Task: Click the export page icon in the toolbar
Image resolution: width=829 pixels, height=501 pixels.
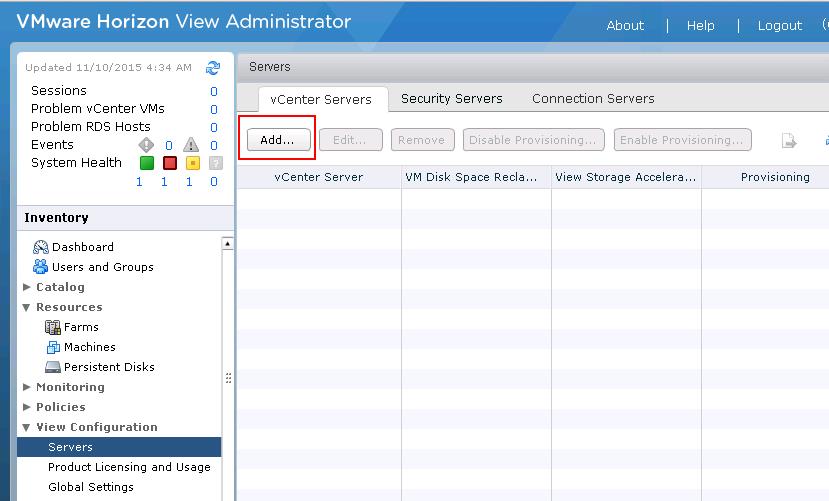Action: tap(789, 141)
